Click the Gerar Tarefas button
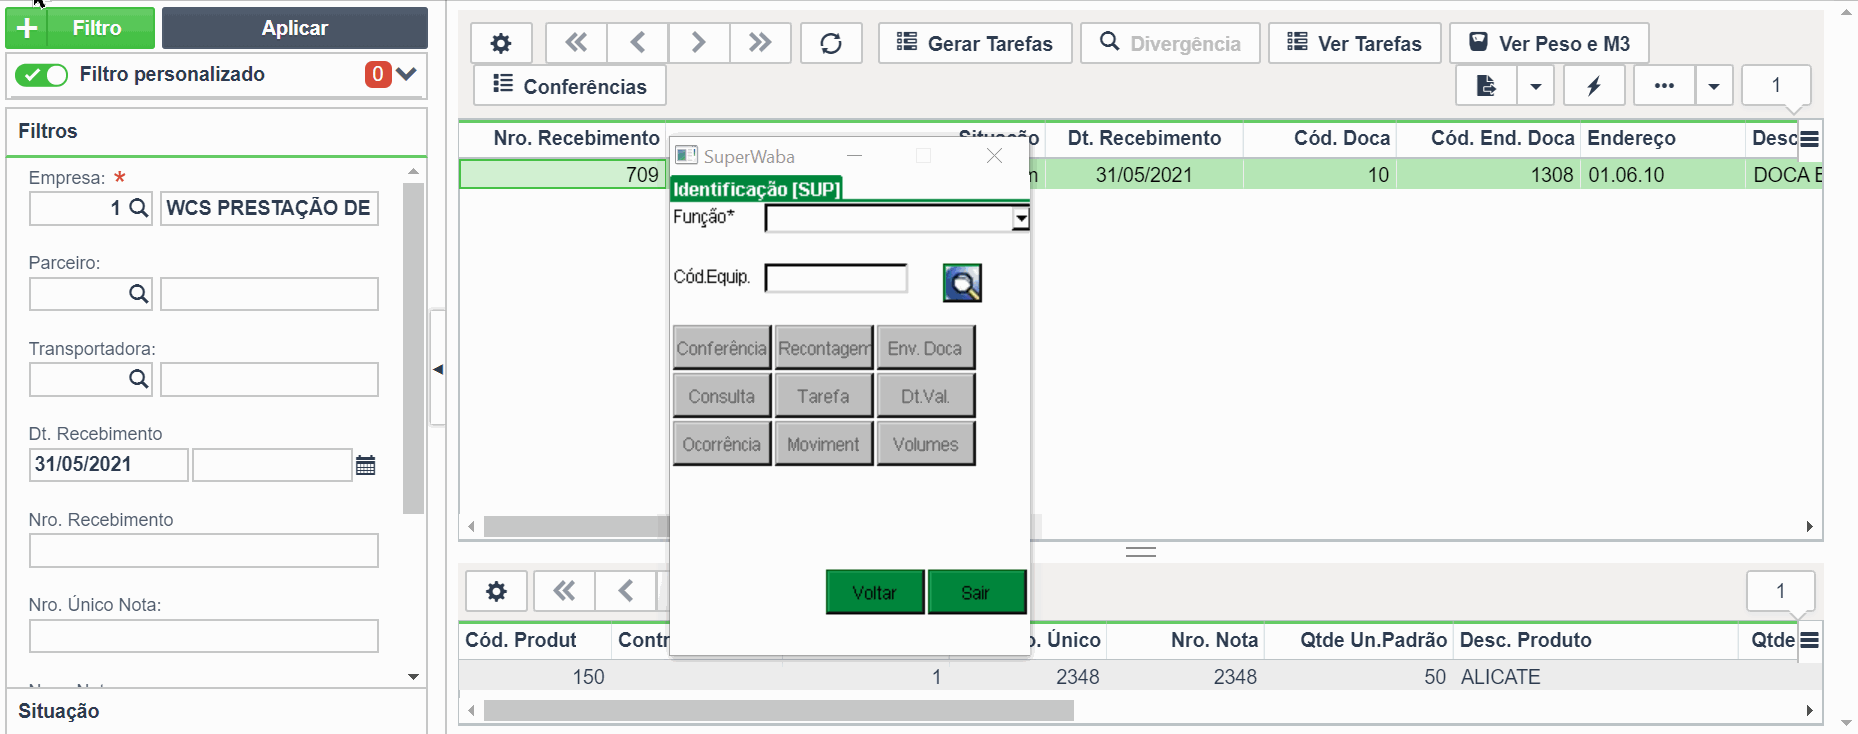Screen dimensions: 1858x734 click(975, 43)
